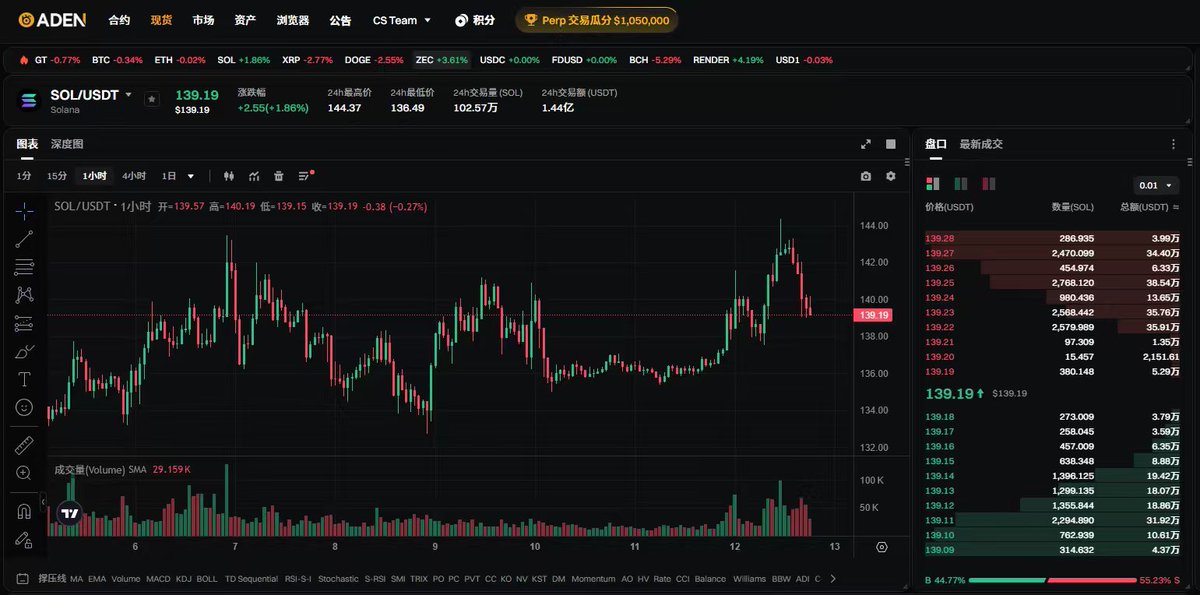Image resolution: width=1200 pixels, height=595 pixels.
Task: Show buy orders only in order book
Action: point(961,183)
